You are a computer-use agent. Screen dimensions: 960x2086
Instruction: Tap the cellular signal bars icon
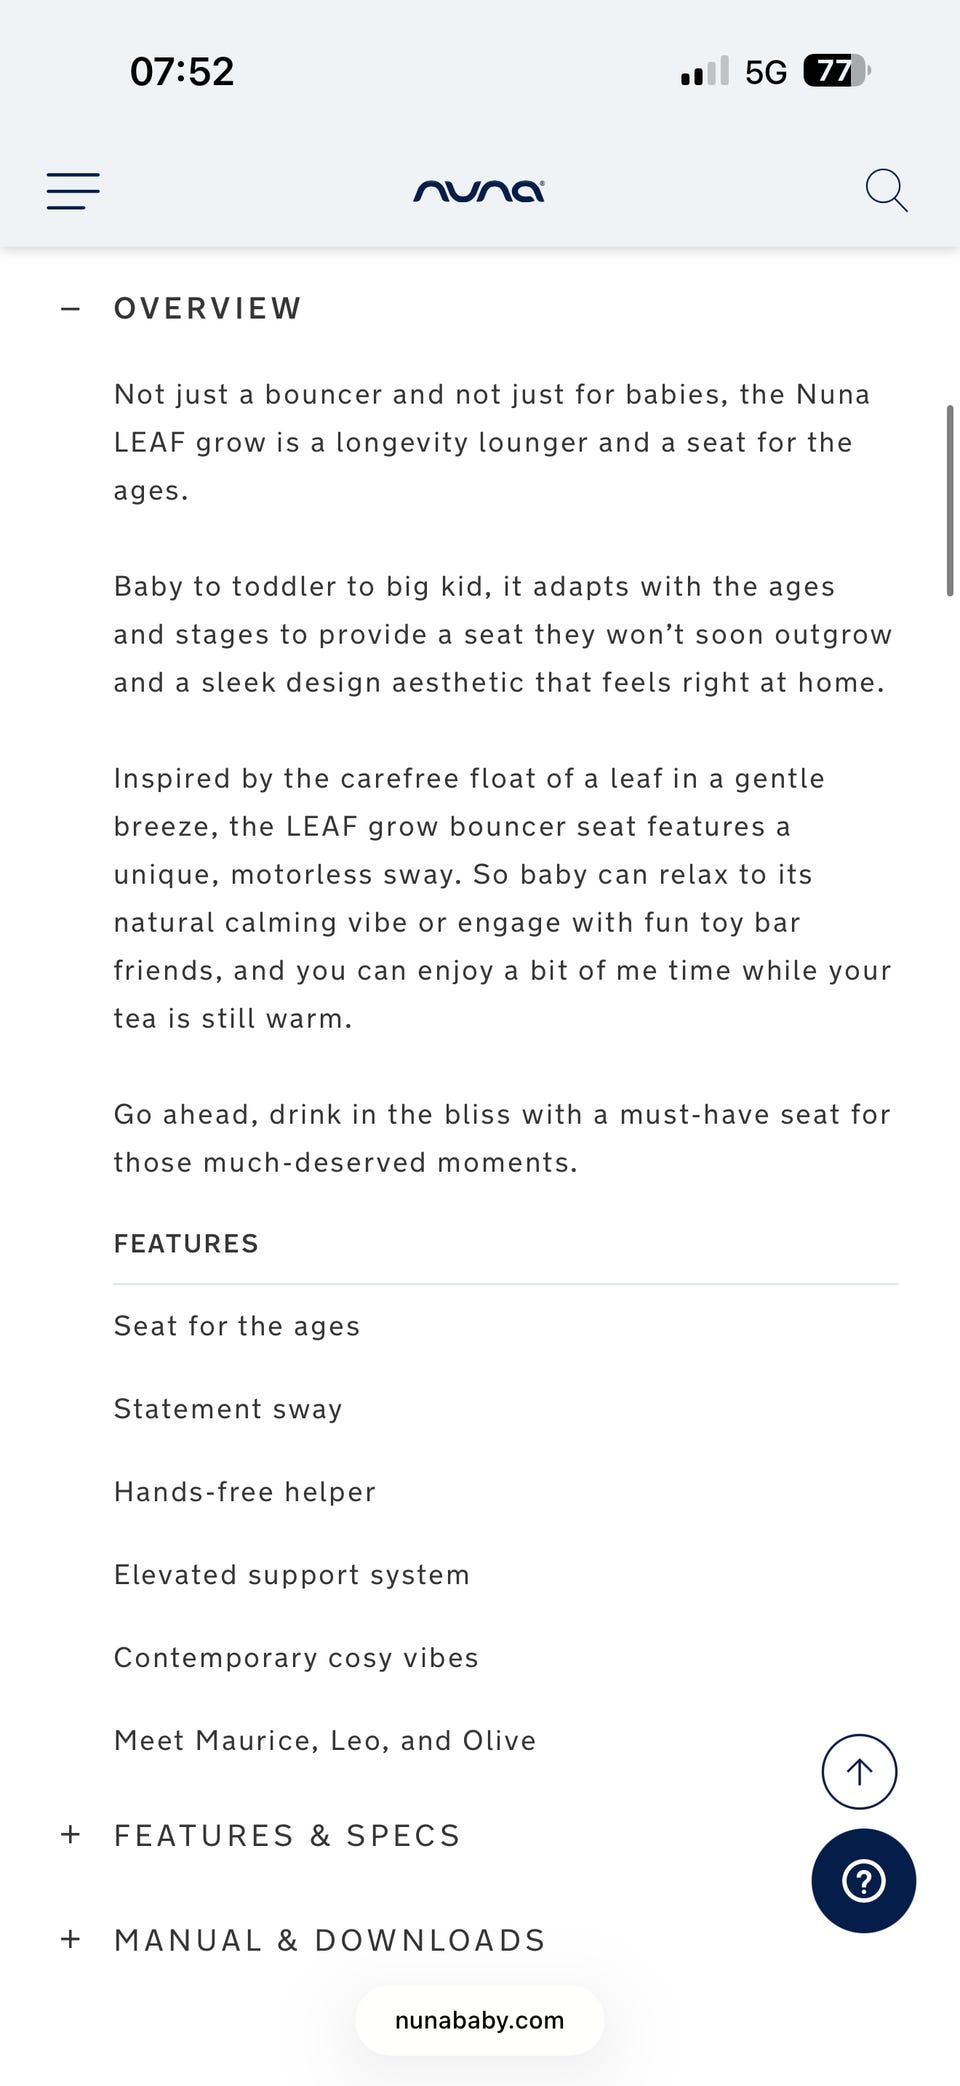coord(705,71)
